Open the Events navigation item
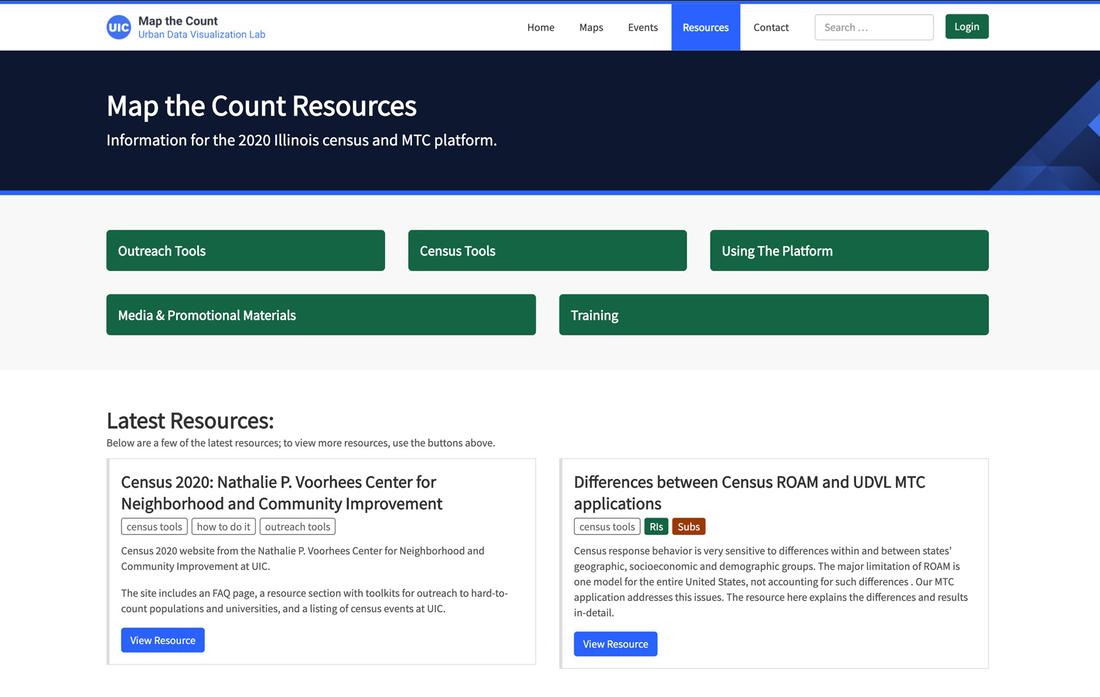 pos(643,26)
